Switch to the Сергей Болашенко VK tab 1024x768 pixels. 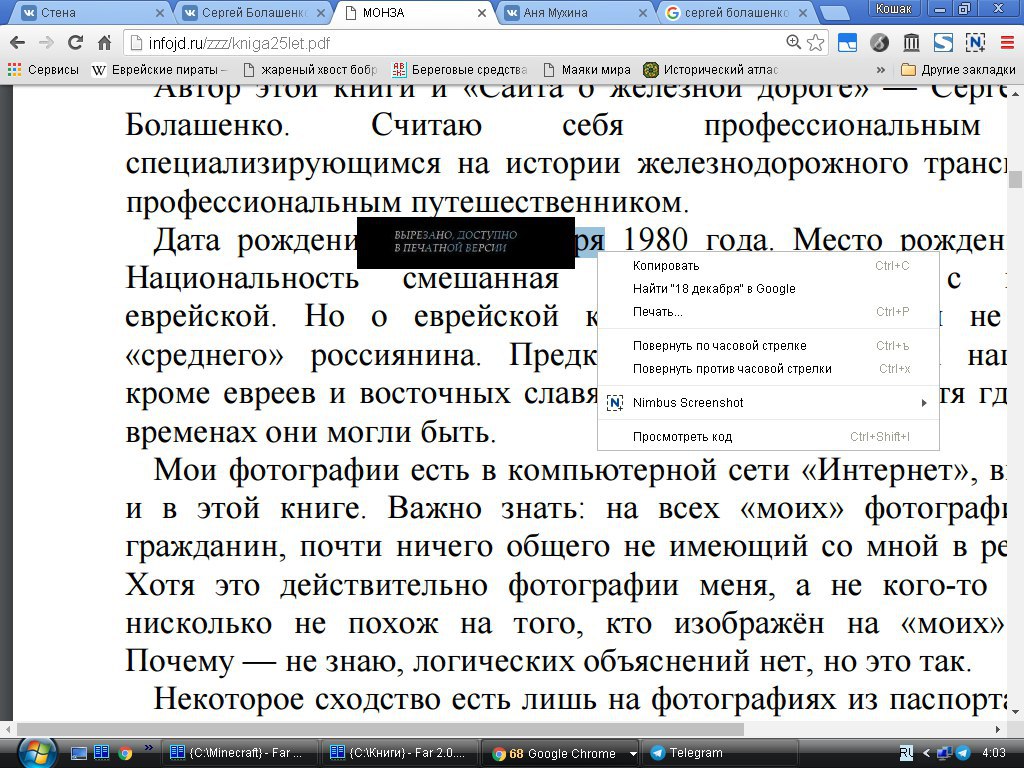coord(253,12)
